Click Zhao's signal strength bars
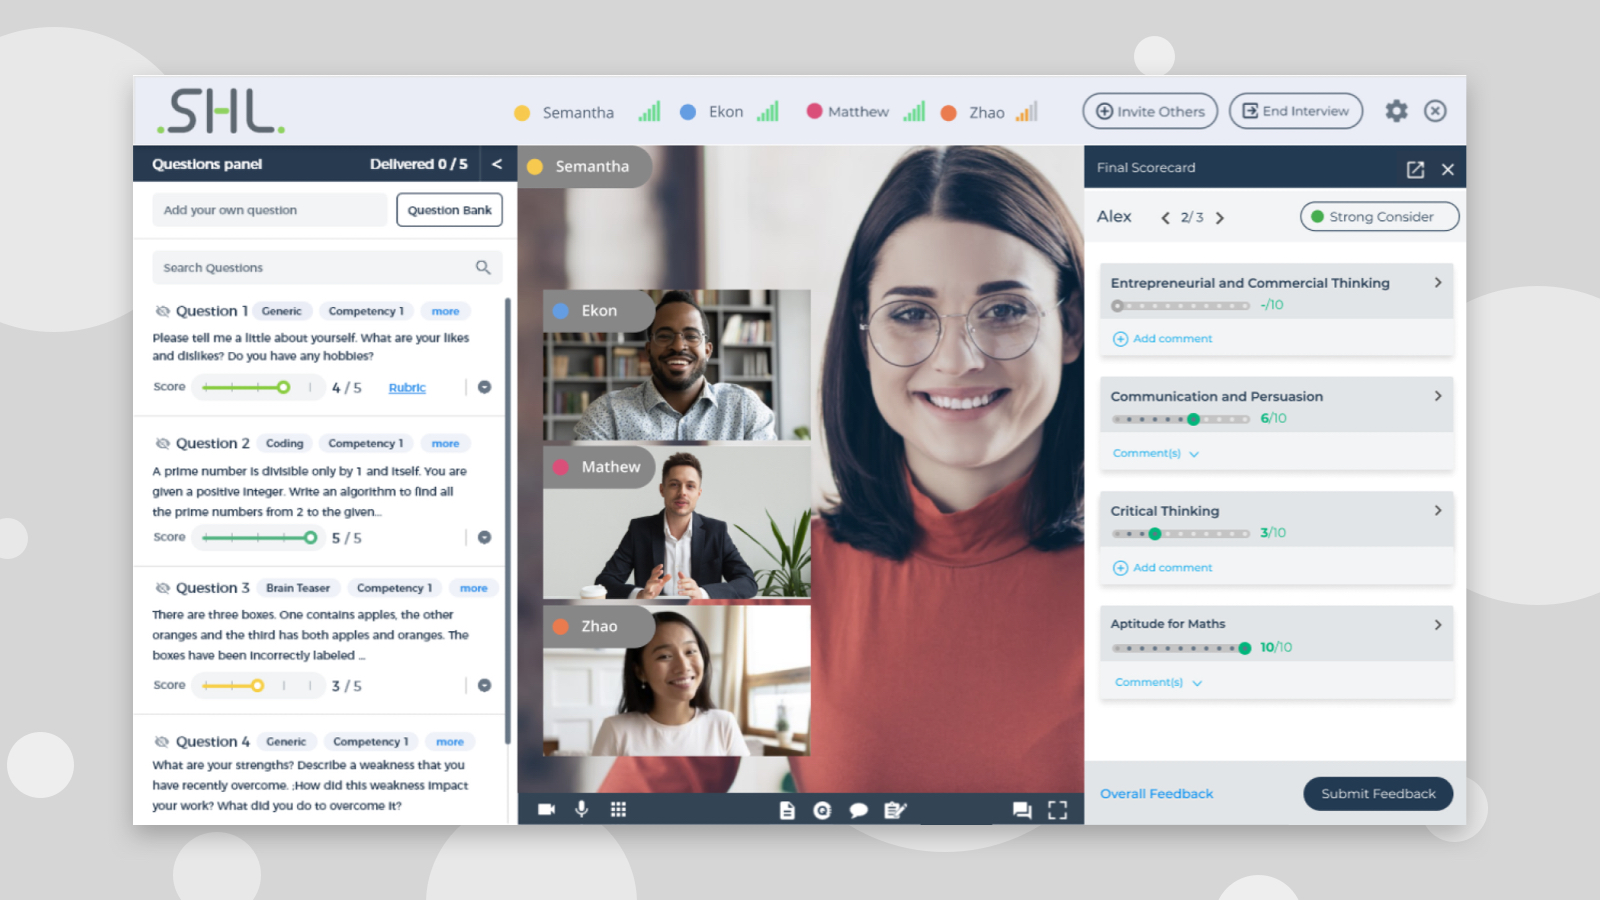The width and height of the screenshot is (1600, 900). pyautogui.click(x=1026, y=111)
